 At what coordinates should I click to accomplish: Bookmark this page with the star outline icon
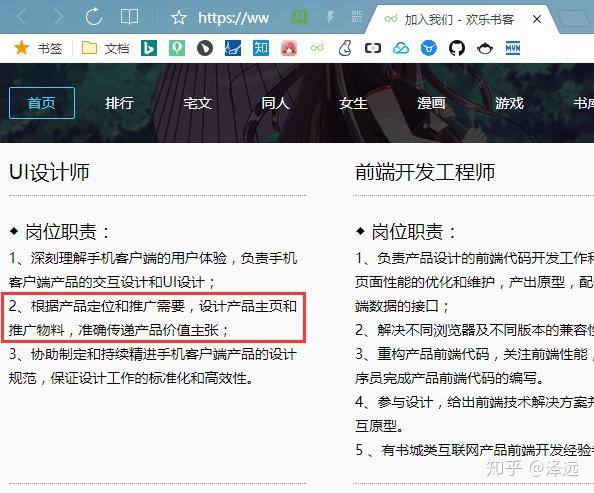[x=178, y=18]
